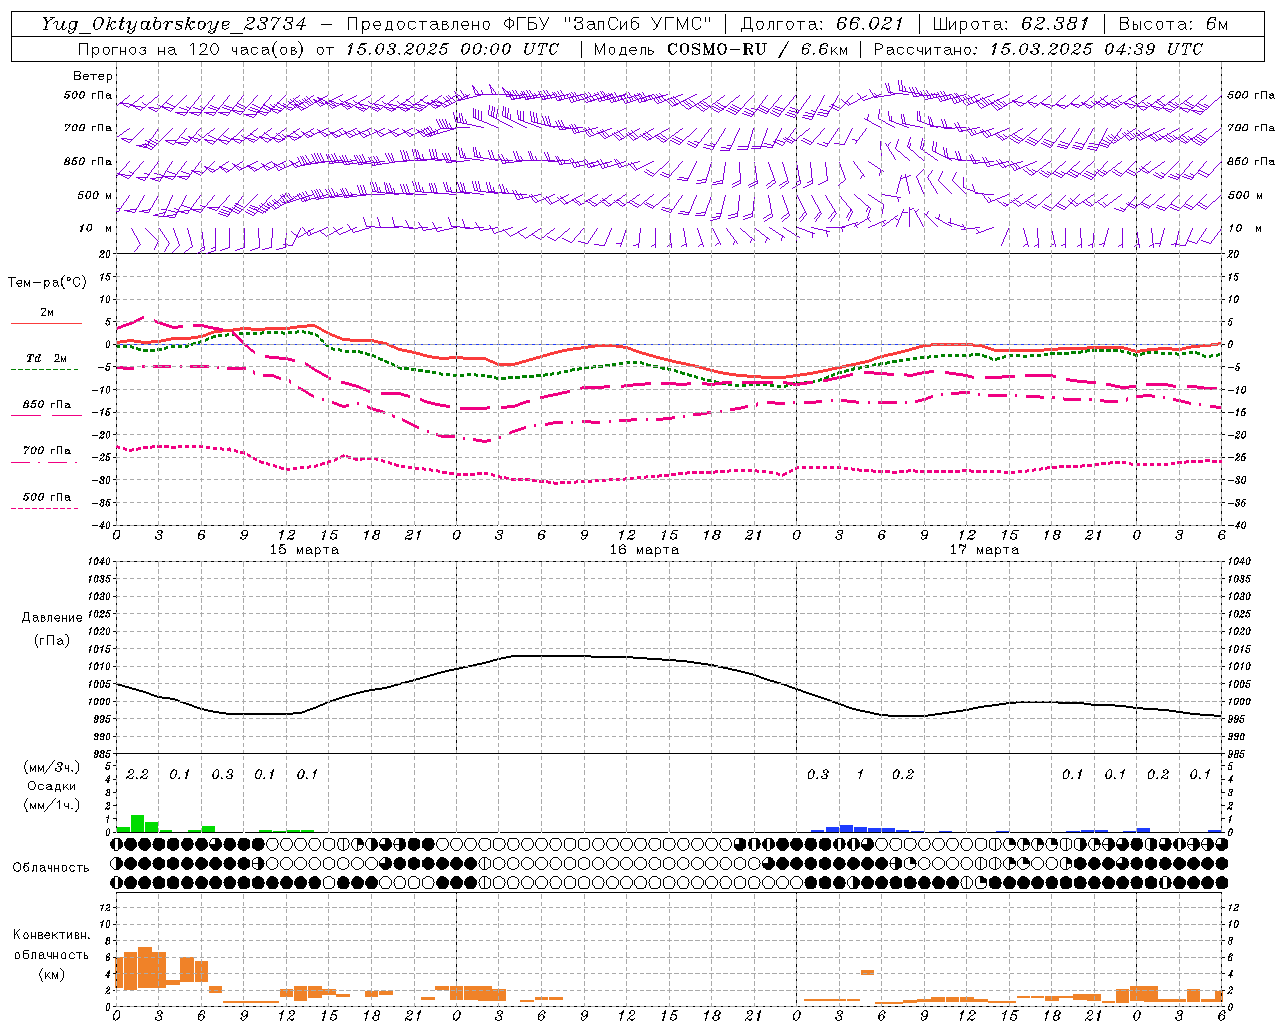This screenshot has width=1280, height=1024.
Task: Click the dotted pink line sample under legend '500 гПа'
Action: (44, 509)
